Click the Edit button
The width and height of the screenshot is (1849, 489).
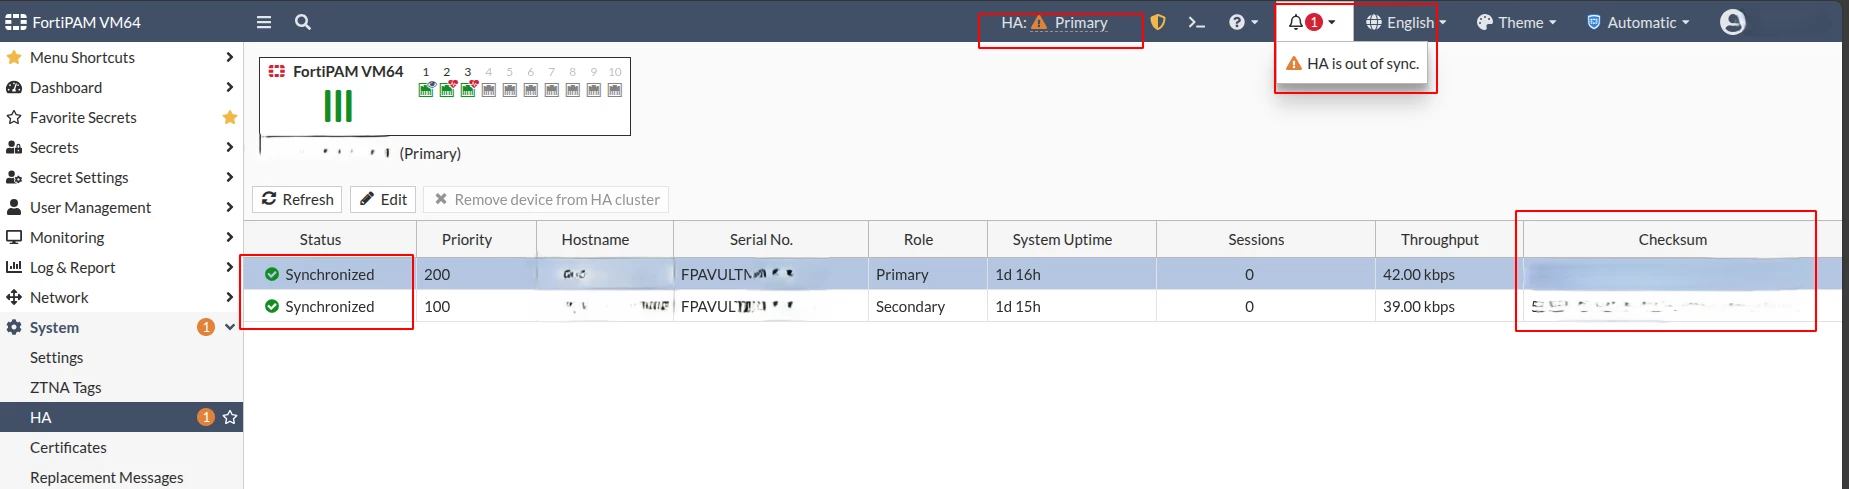tap(383, 199)
